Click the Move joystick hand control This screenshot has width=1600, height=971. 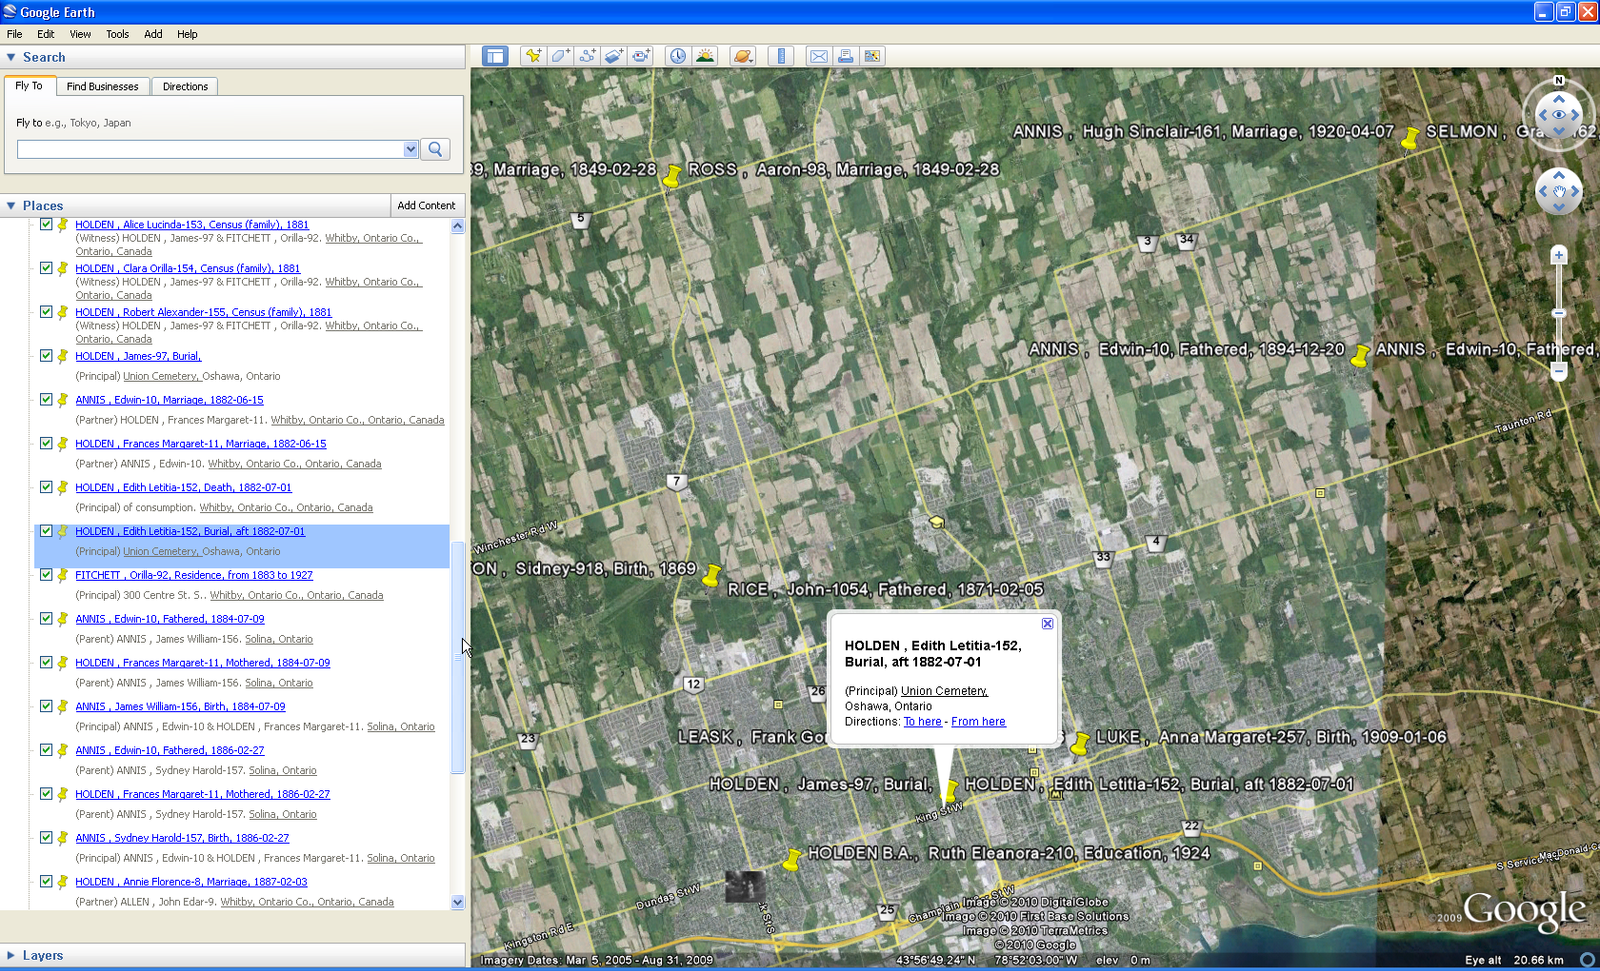[x=1559, y=191]
